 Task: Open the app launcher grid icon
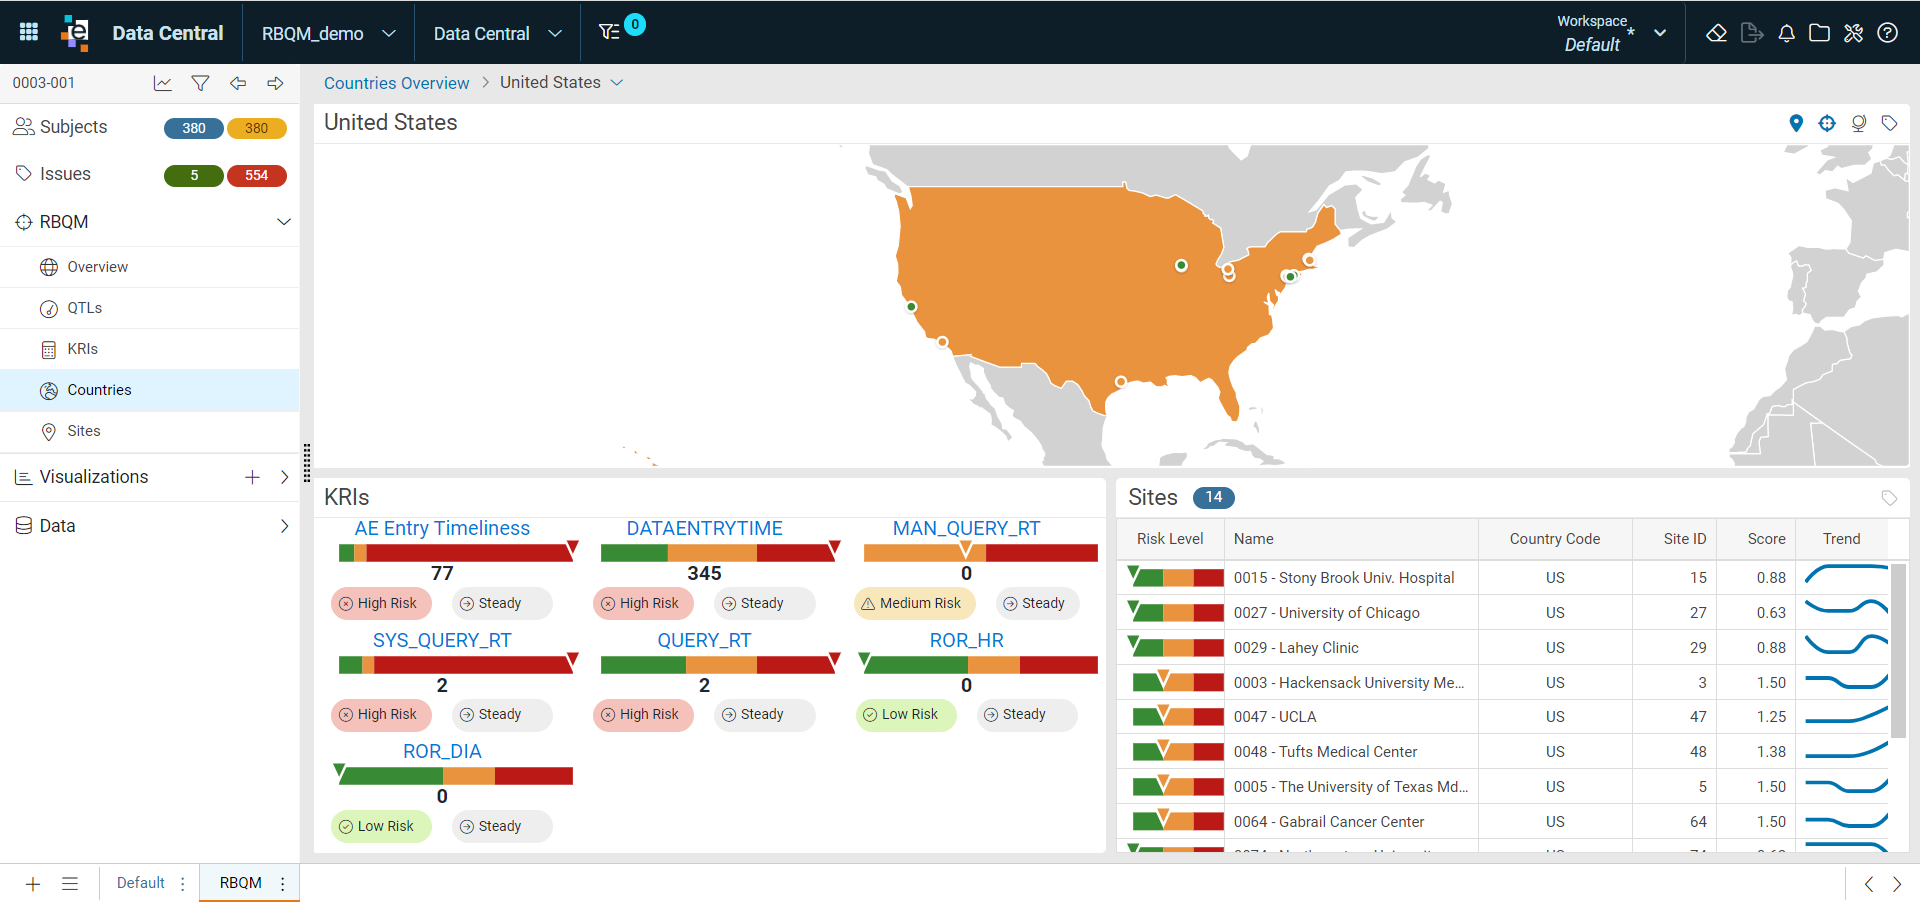29,32
